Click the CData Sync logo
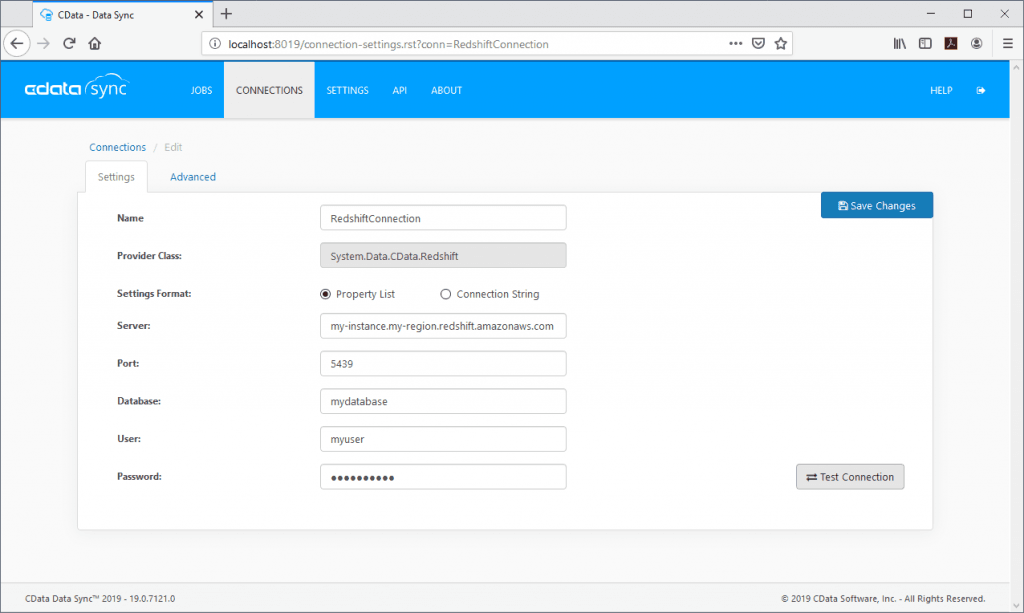The image size is (1024, 613). coord(77,87)
